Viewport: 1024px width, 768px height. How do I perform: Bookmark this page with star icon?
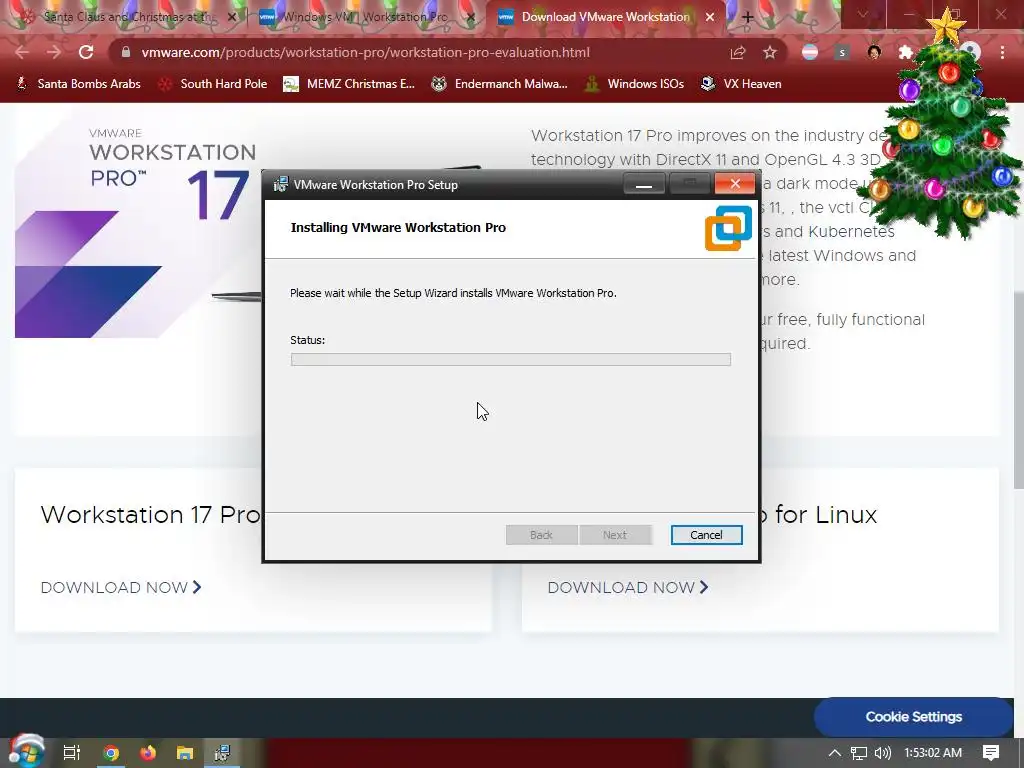(x=770, y=52)
